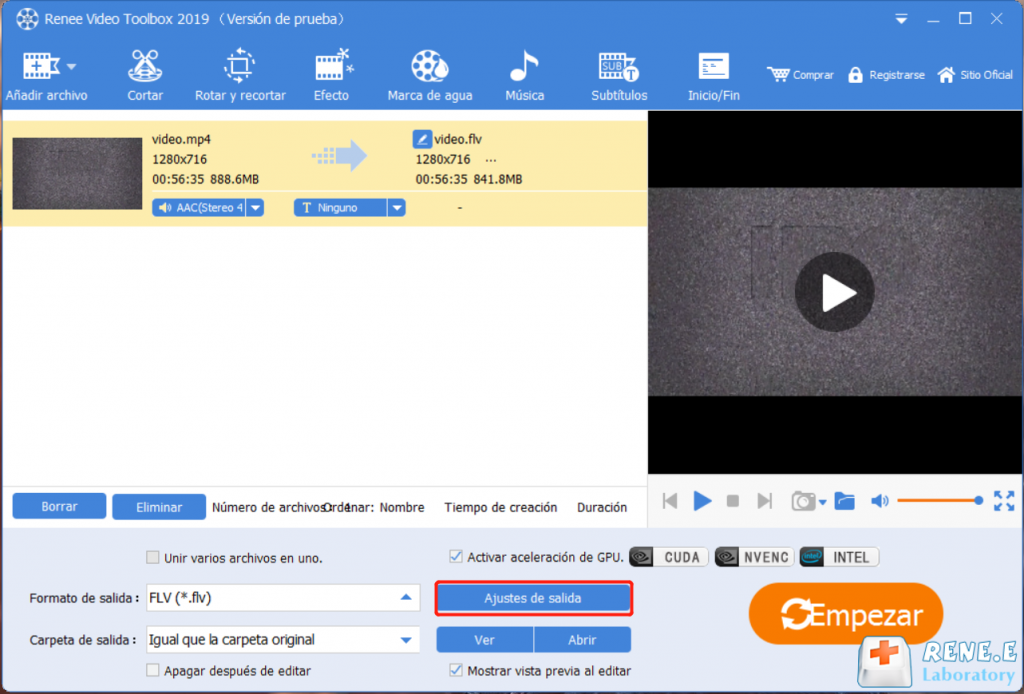Toggle Activar aceleración de GPU checkbox
Image resolution: width=1024 pixels, height=694 pixels.
[x=456, y=557]
